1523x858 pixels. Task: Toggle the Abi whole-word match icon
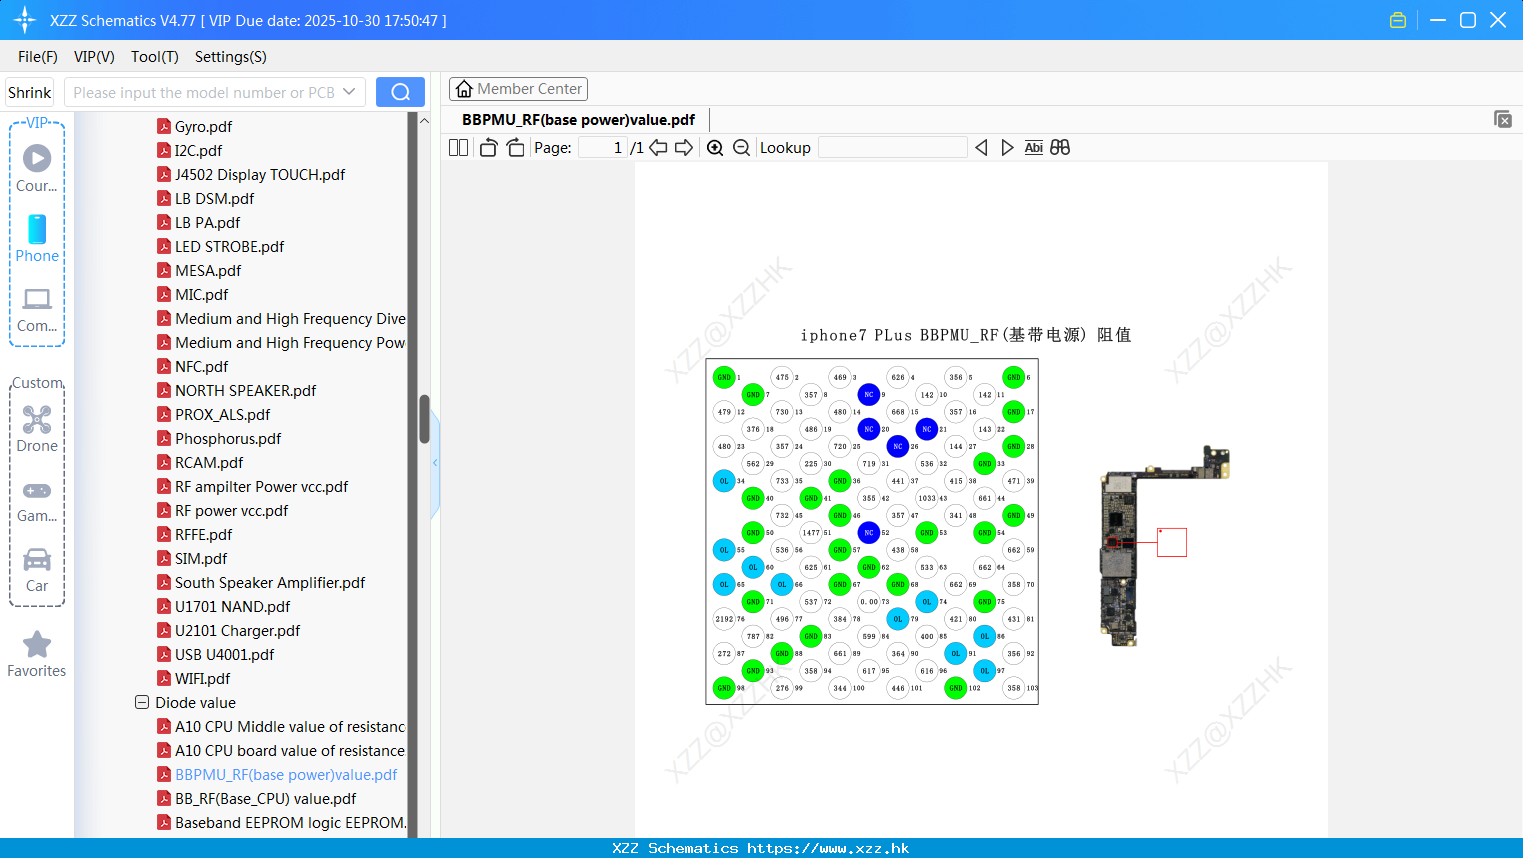1033,148
